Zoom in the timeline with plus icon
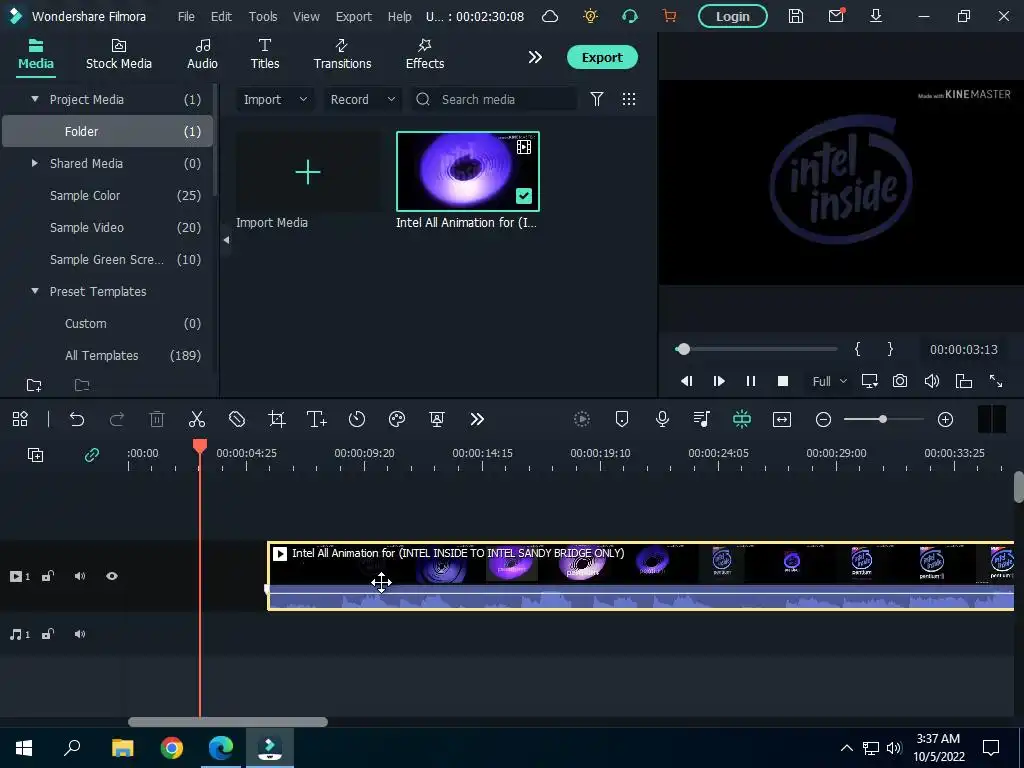 pos(946,419)
